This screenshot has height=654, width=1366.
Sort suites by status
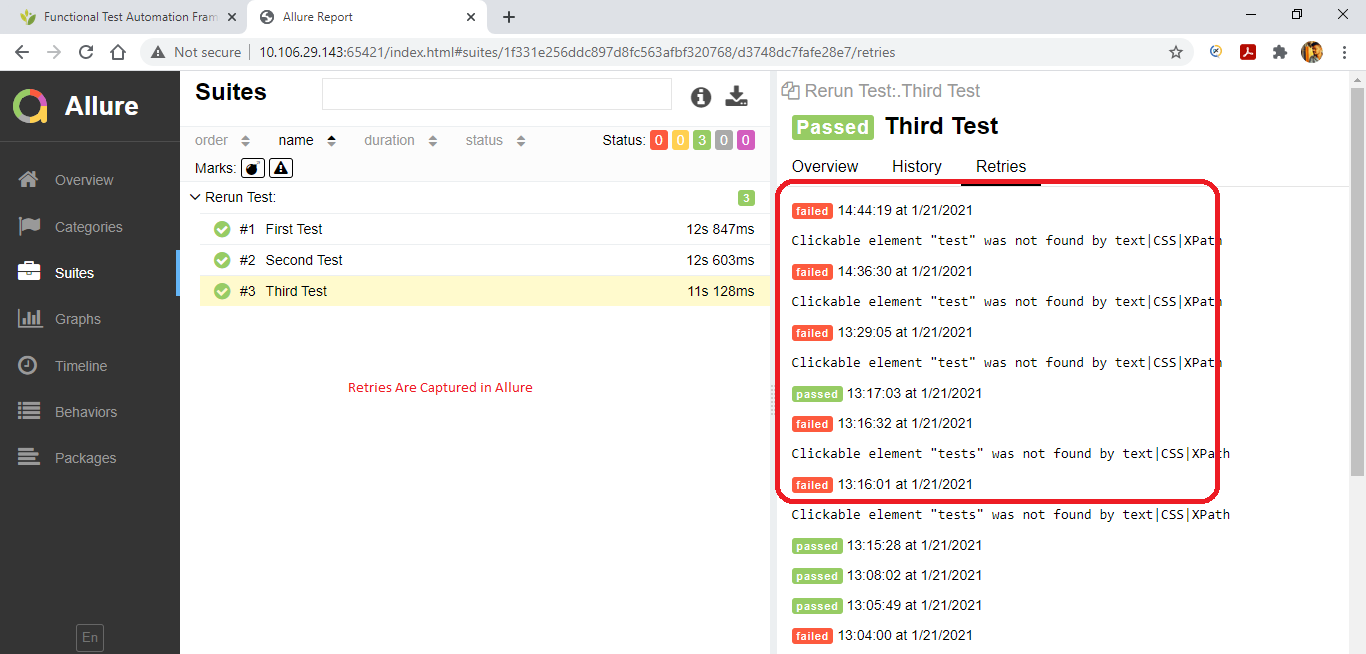(496, 140)
